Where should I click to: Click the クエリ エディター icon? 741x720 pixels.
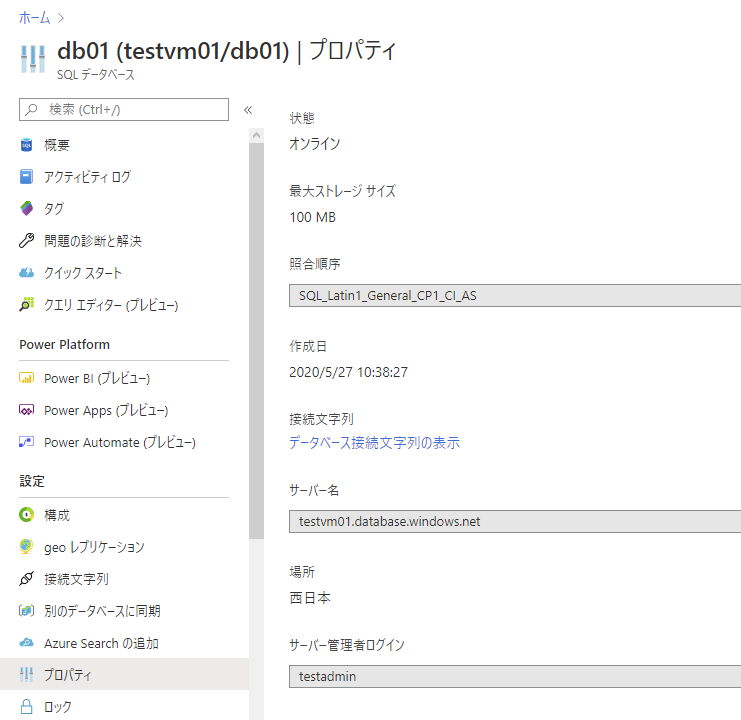(26, 305)
